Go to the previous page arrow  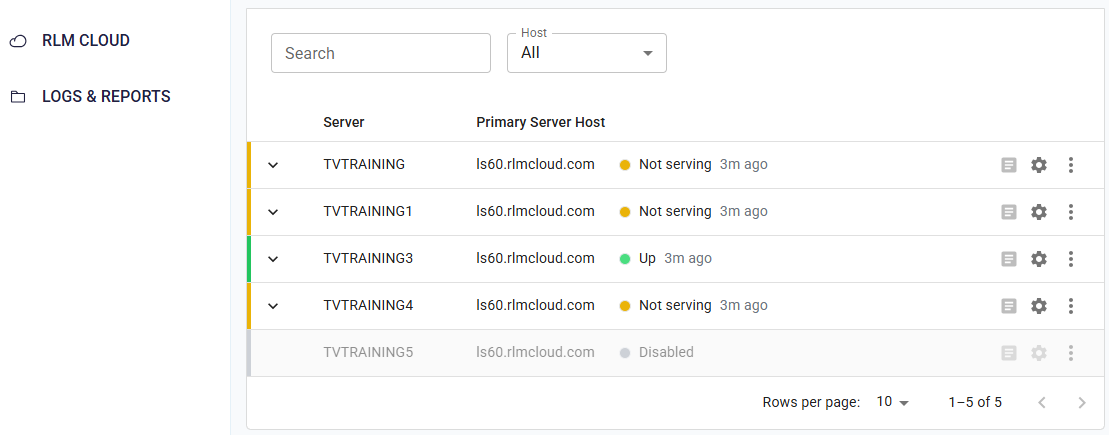(1042, 403)
